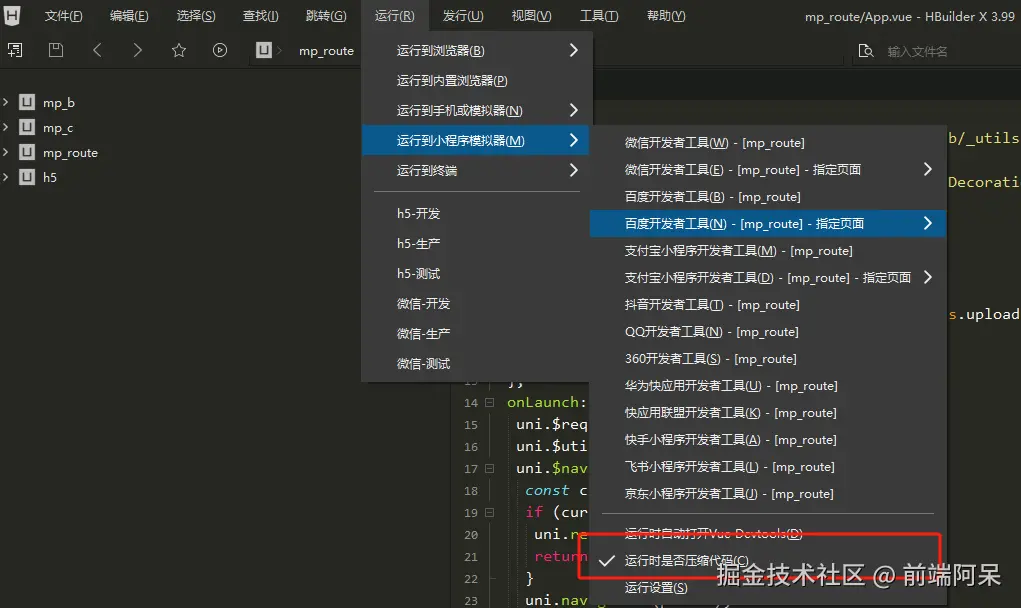Collapse code fold marker on line 19

point(490,513)
